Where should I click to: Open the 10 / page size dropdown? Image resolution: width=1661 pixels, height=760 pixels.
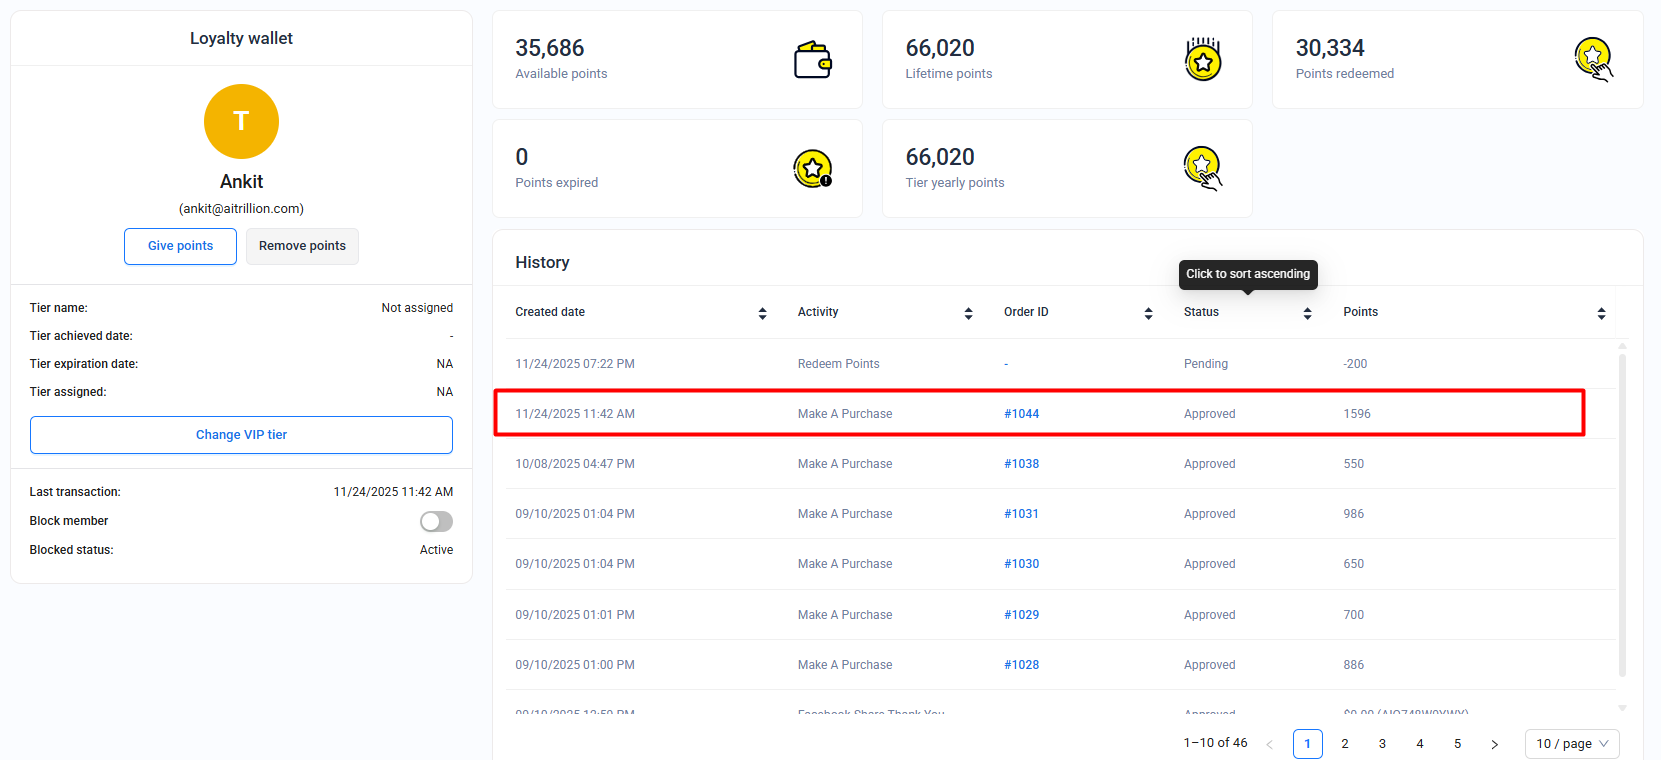coord(1571,744)
